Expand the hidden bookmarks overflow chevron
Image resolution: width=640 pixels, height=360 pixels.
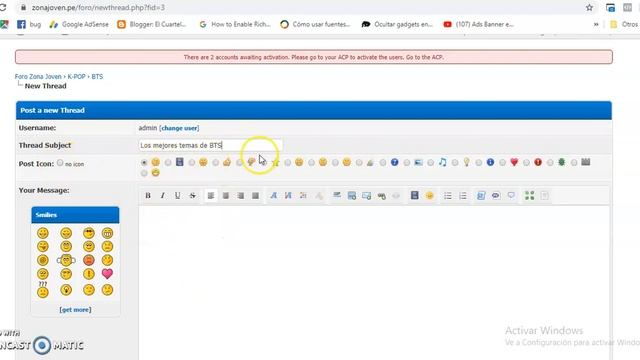click(x=596, y=24)
